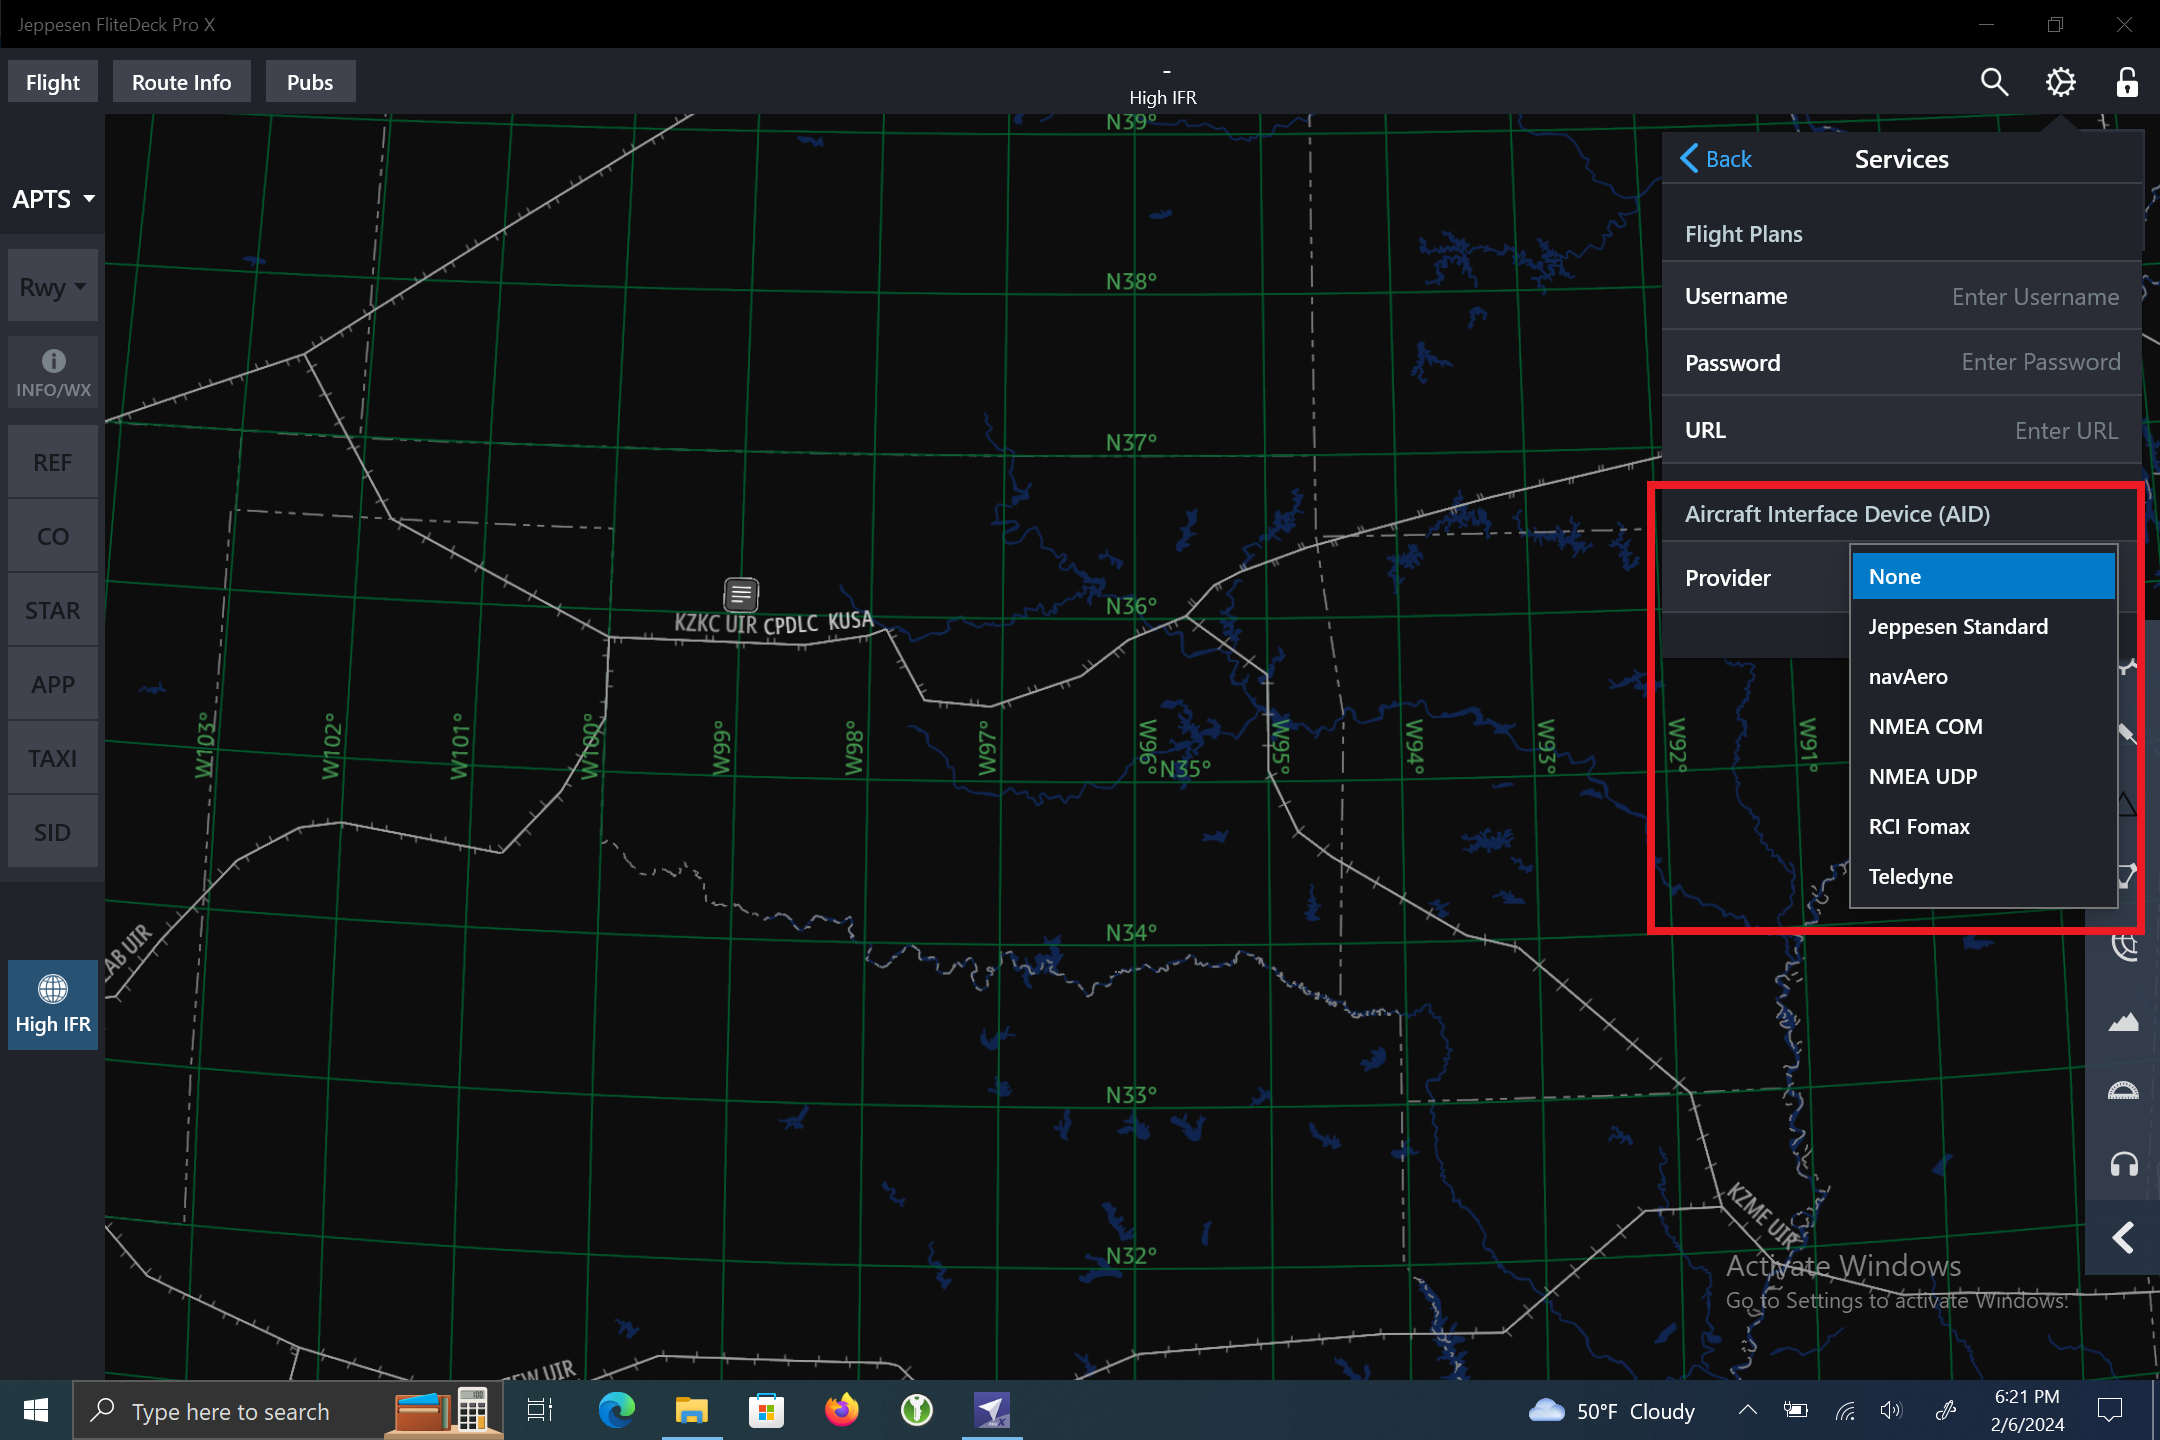Open the REF charts section

click(x=53, y=462)
